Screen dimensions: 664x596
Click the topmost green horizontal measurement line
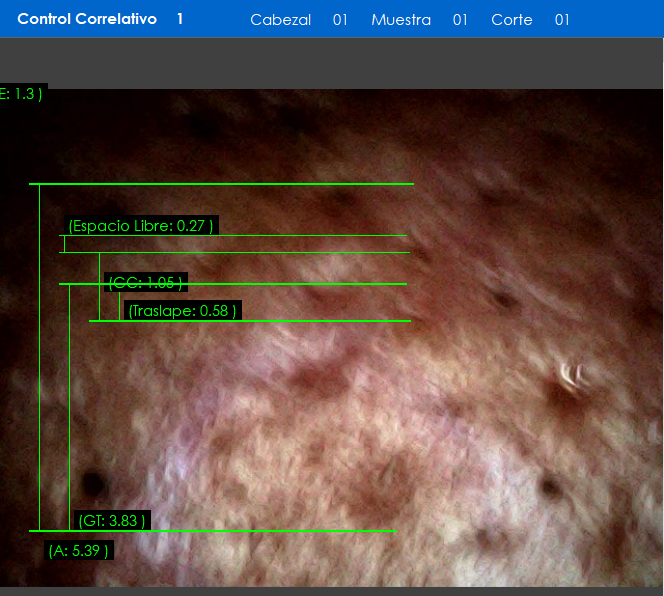click(x=220, y=184)
